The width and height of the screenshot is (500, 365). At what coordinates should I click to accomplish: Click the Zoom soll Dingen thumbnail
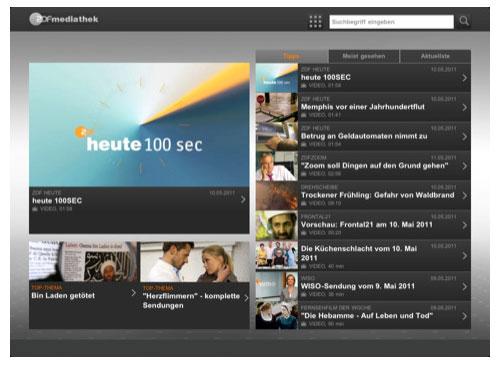tap(277, 166)
